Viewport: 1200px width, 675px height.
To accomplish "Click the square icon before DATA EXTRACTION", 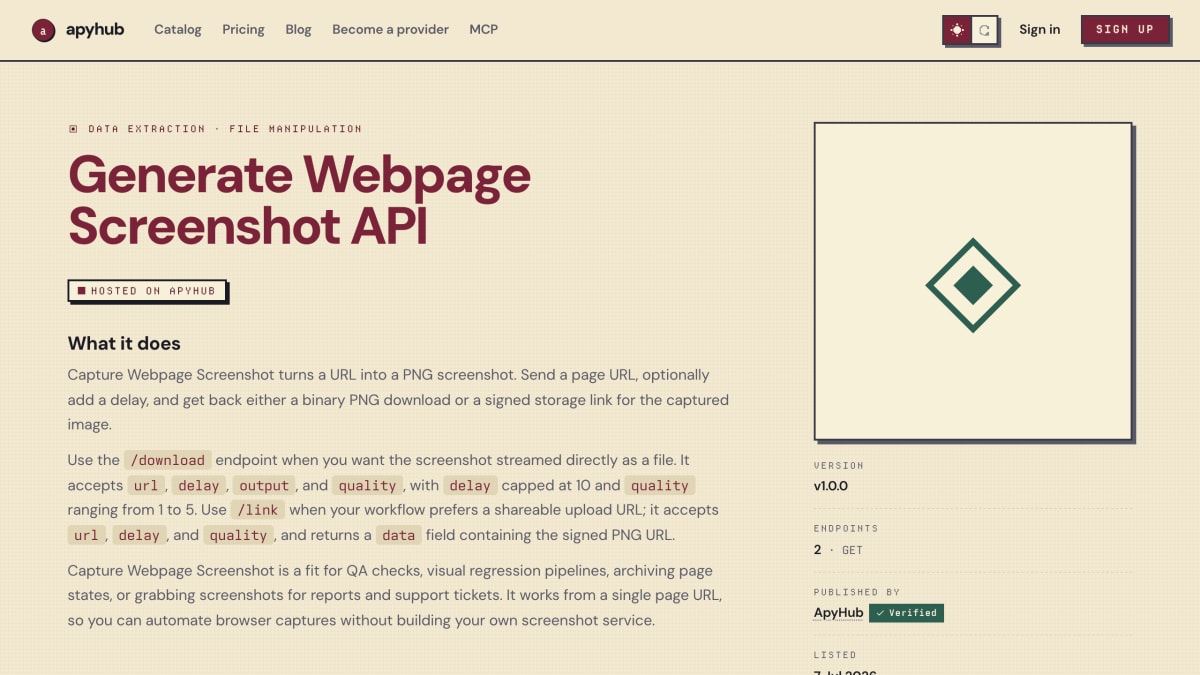I will coord(73,129).
